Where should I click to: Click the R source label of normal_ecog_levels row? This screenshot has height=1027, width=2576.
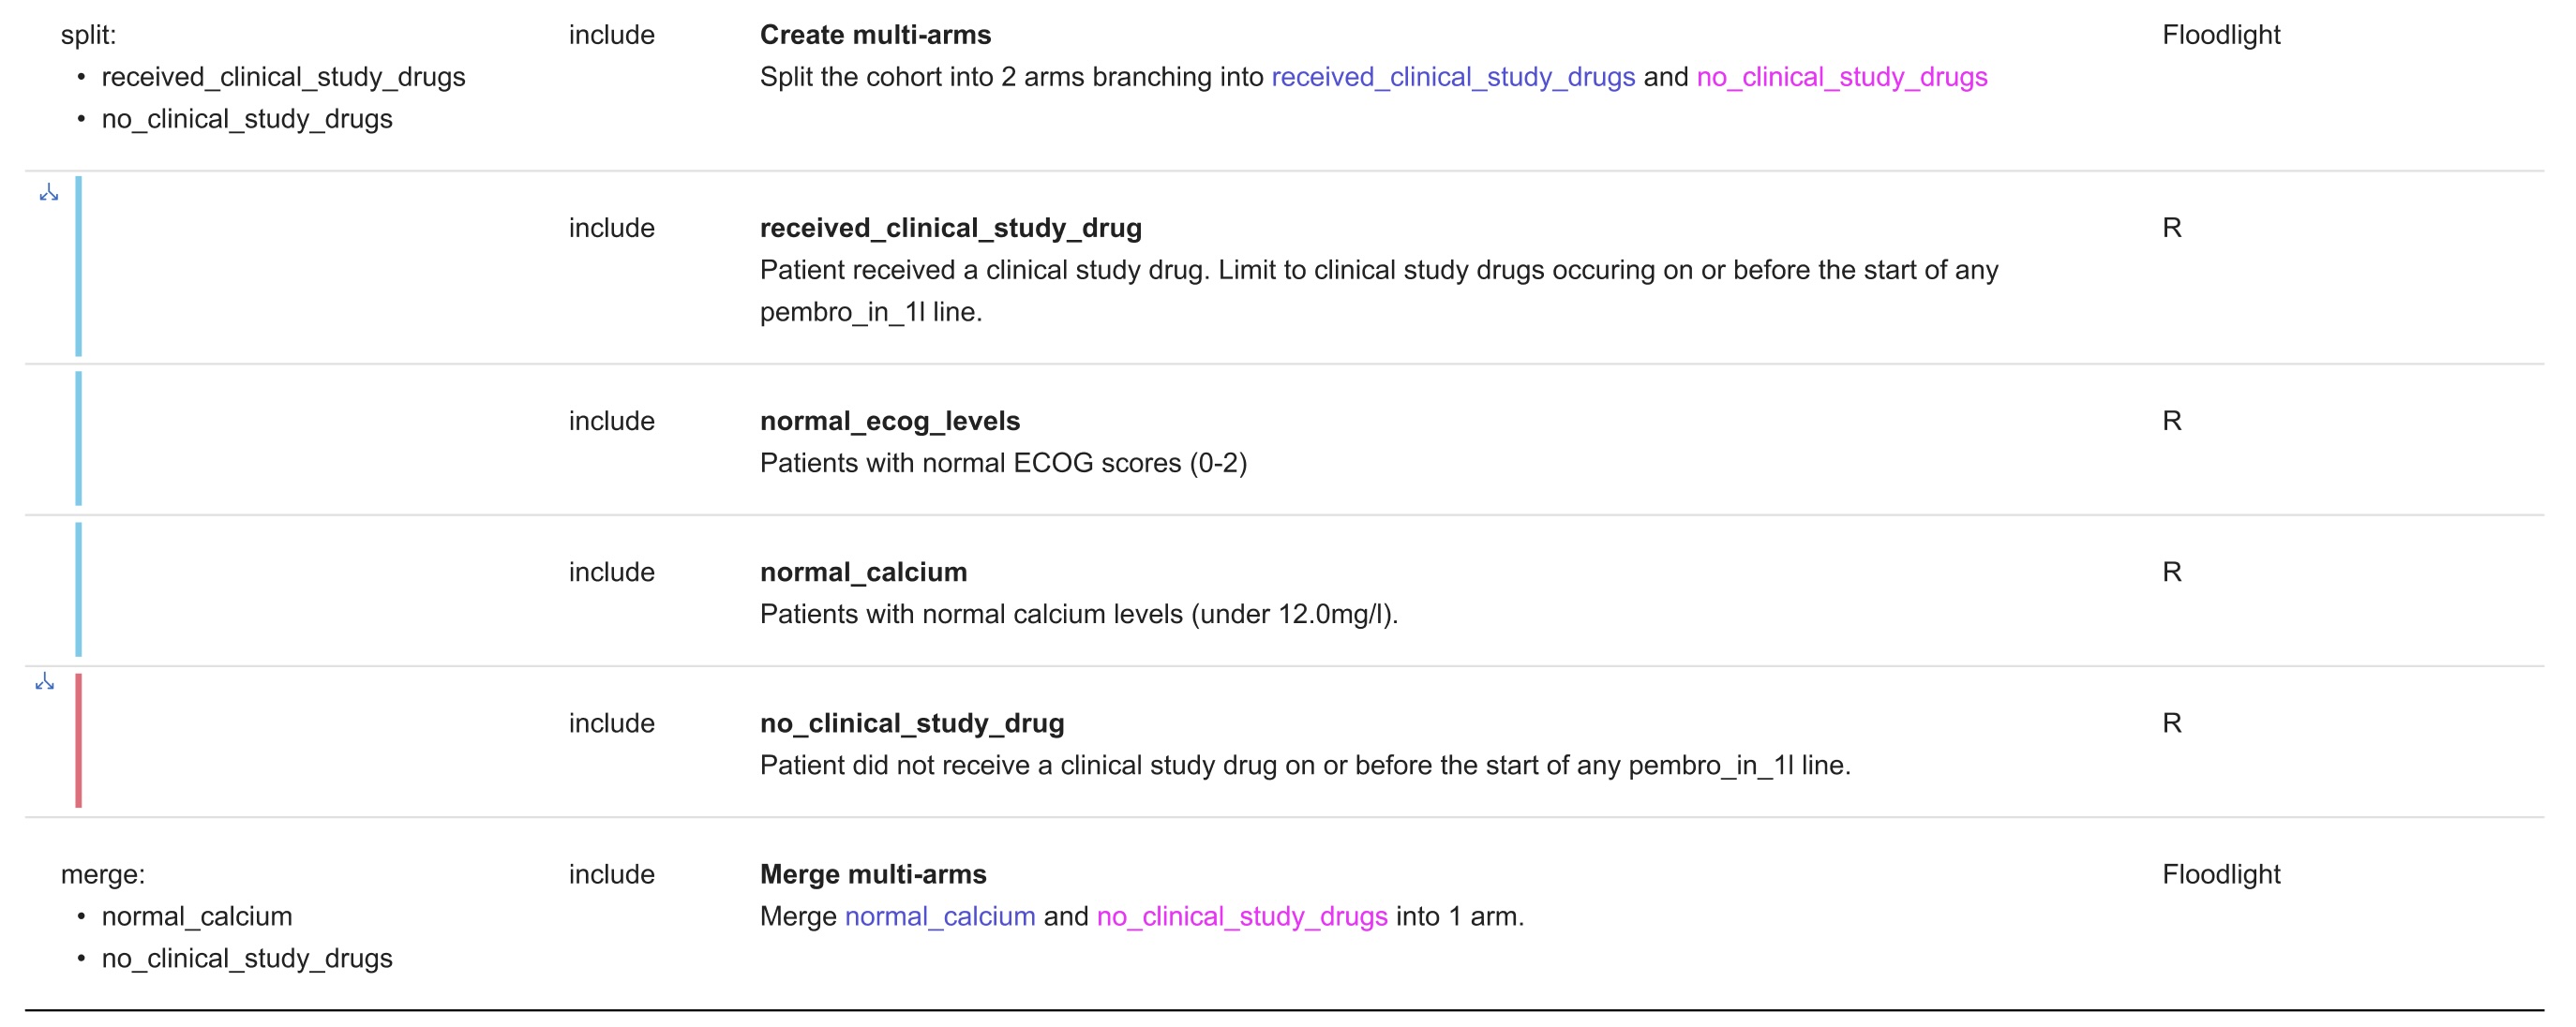coord(2171,421)
